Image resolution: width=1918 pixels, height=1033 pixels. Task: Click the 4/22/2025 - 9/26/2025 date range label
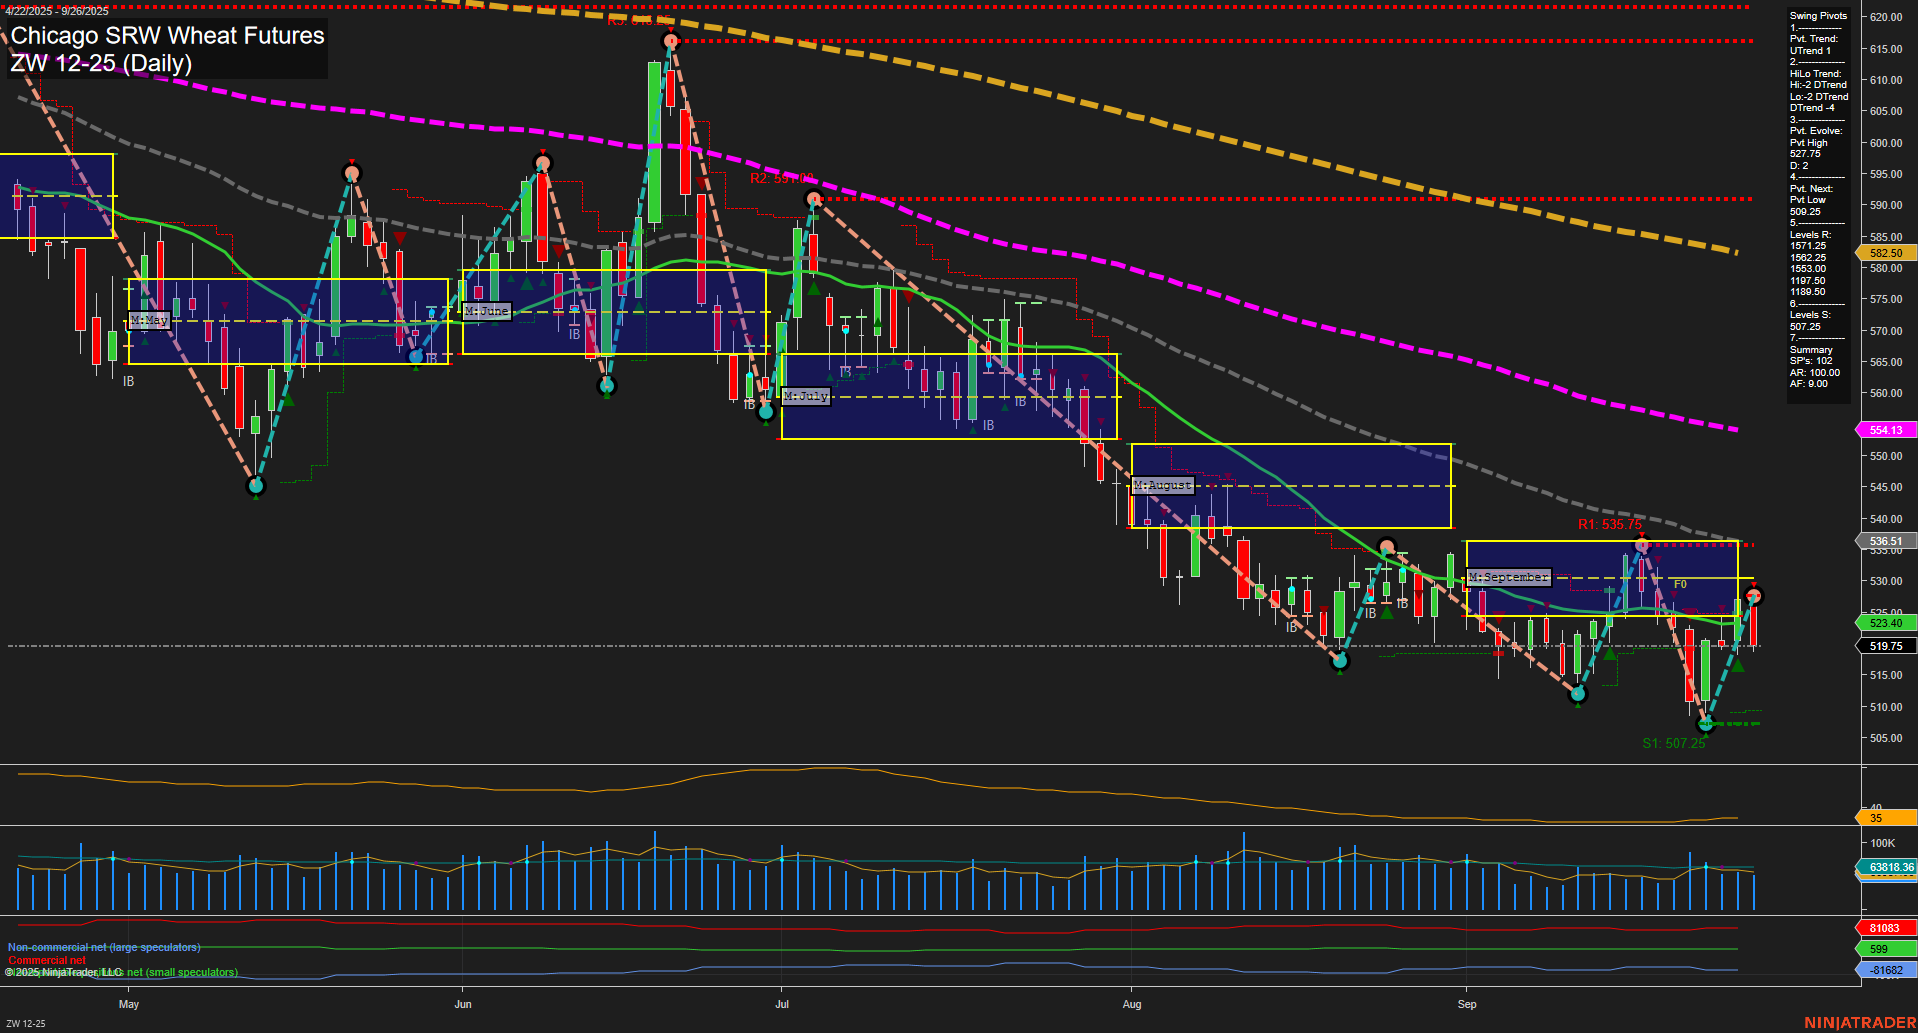click(x=58, y=11)
